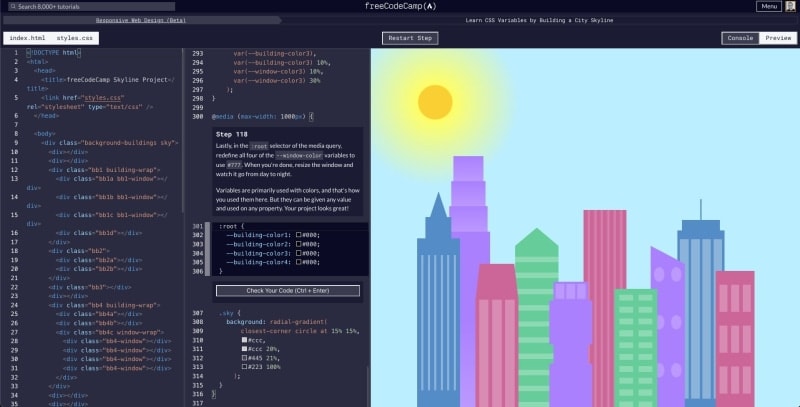The width and height of the screenshot is (800, 407).
Task: Open the user profile avatar
Action: pos(790,6)
